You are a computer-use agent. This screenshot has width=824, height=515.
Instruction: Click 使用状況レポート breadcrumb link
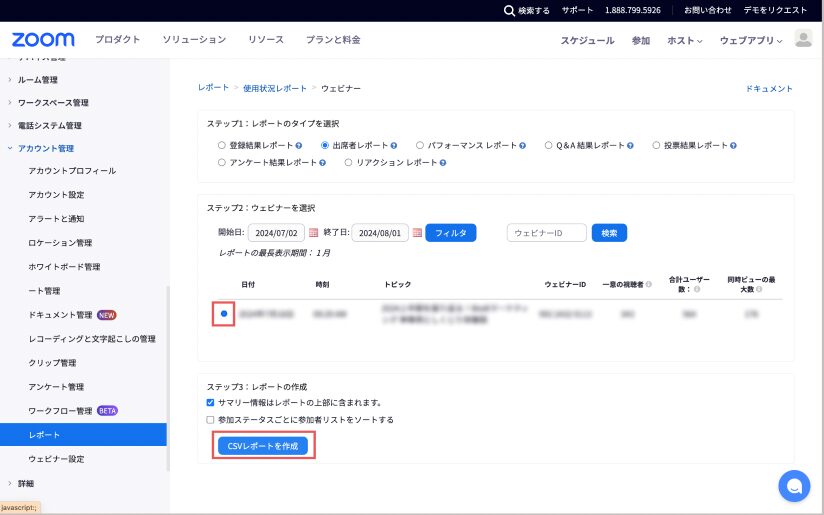tap(275, 89)
